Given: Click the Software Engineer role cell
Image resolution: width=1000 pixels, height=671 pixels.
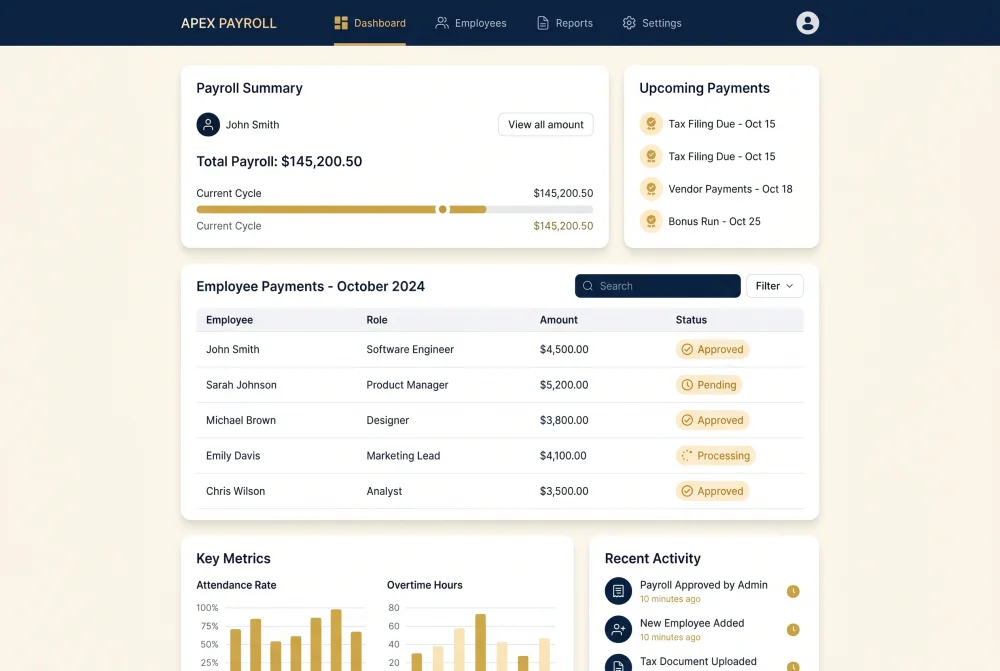Looking at the screenshot, I should [410, 350].
